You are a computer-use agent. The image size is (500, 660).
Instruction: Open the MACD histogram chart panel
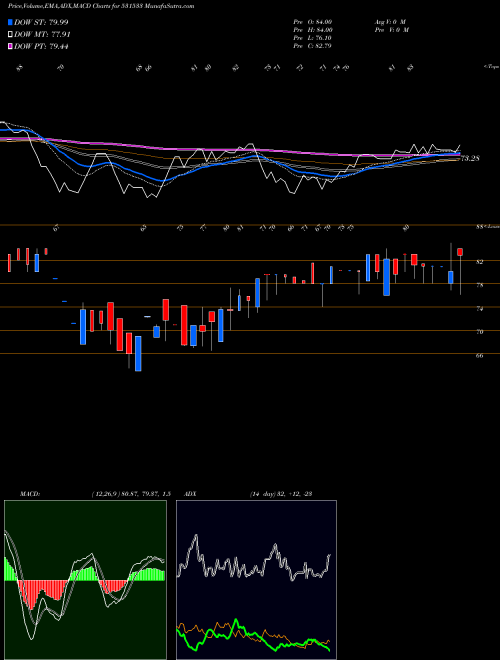85,580
